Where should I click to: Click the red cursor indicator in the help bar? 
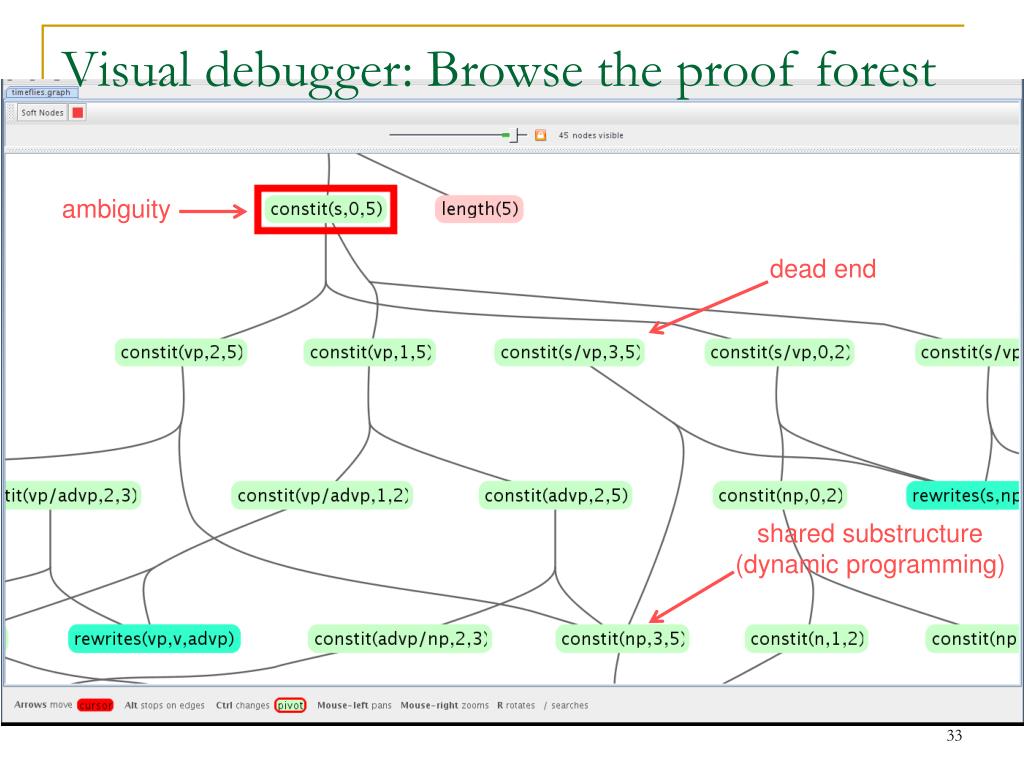pyautogui.click(x=95, y=705)
